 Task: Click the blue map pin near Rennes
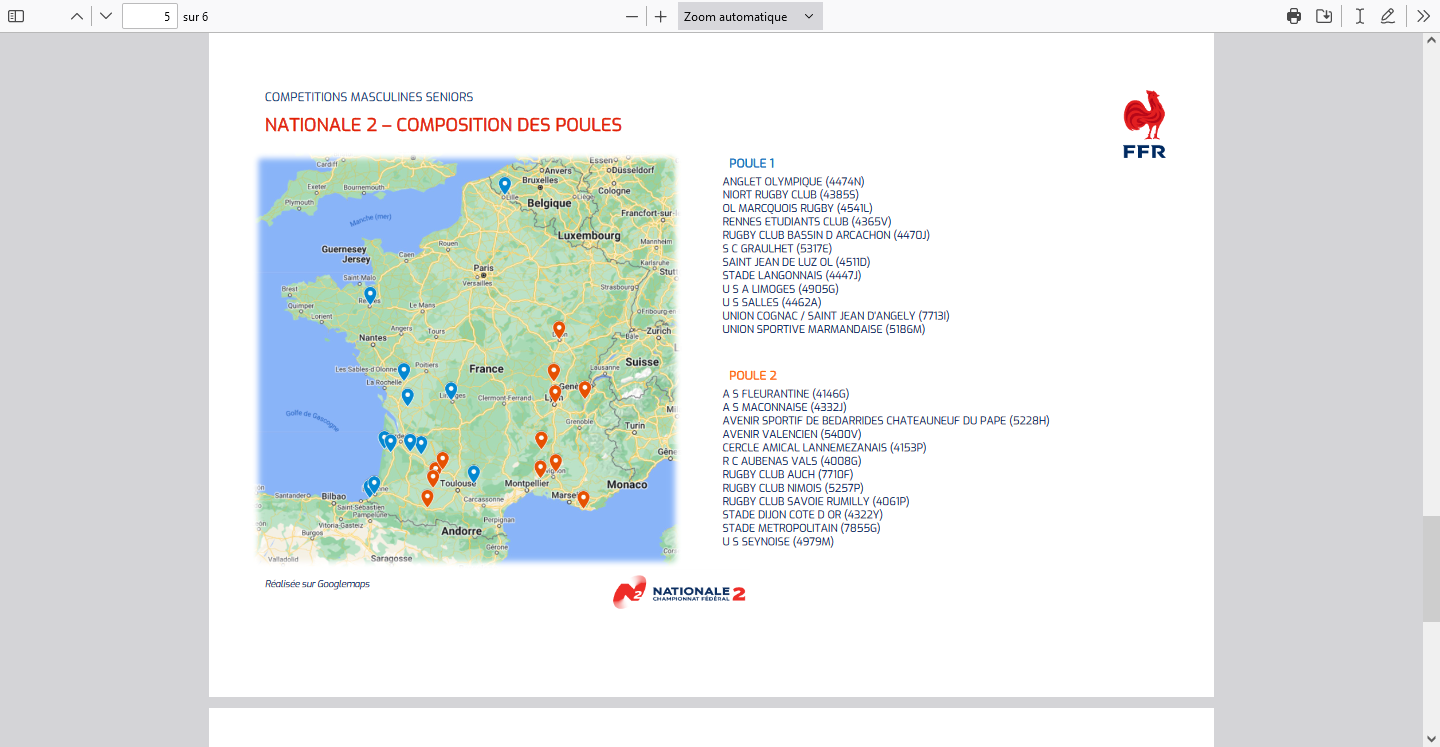(370, 295)
